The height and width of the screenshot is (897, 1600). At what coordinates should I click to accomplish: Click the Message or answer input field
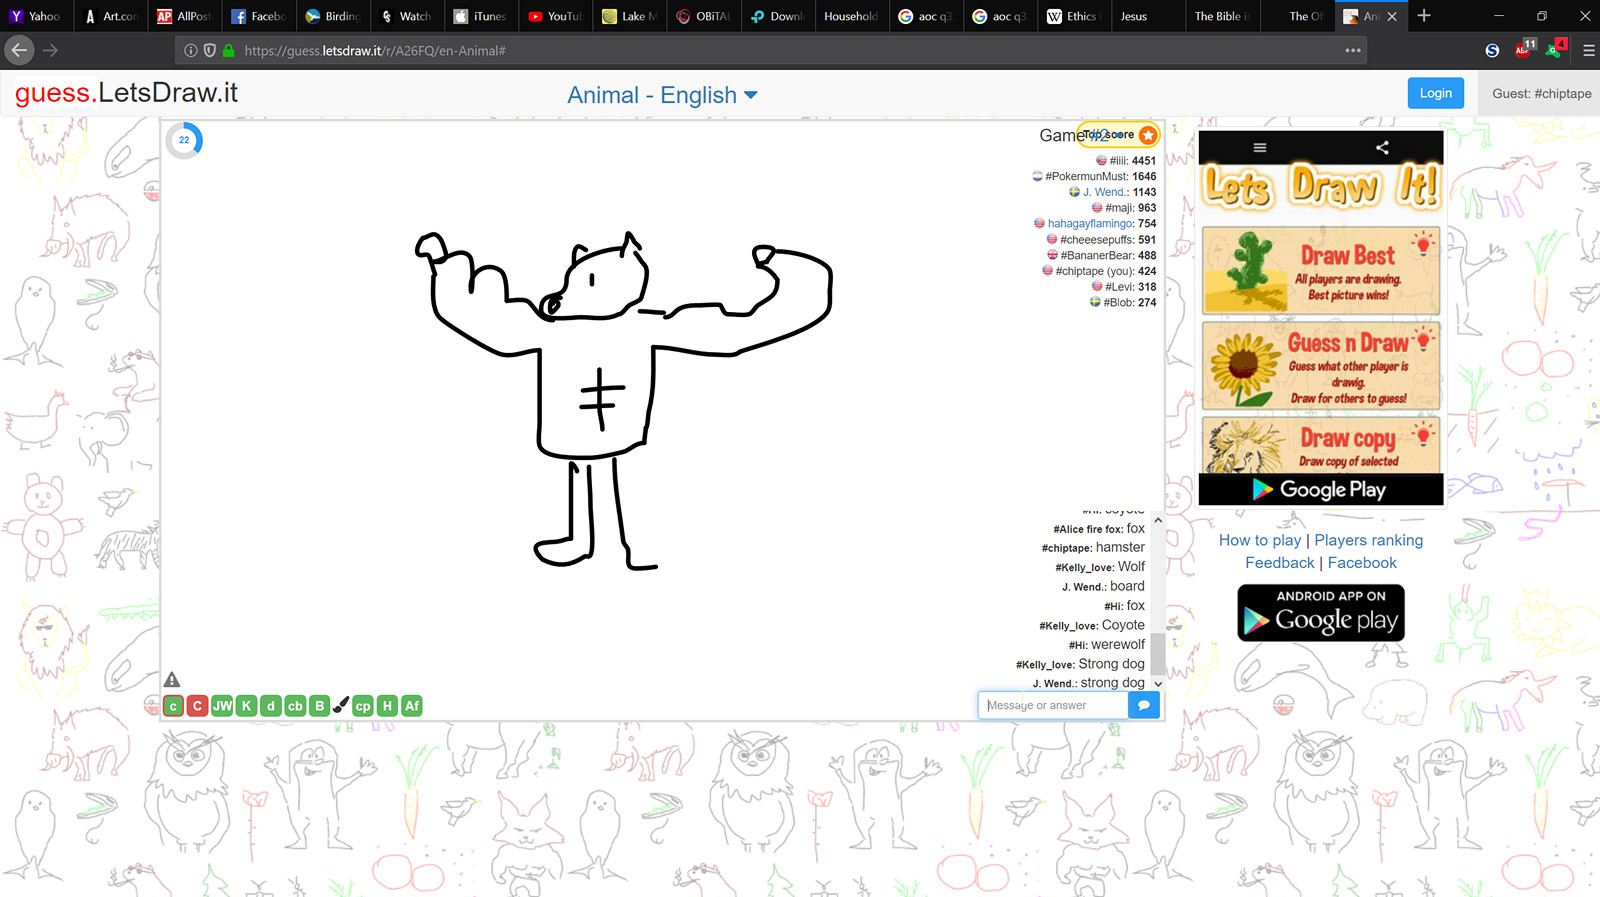(x=1053, y=705)
